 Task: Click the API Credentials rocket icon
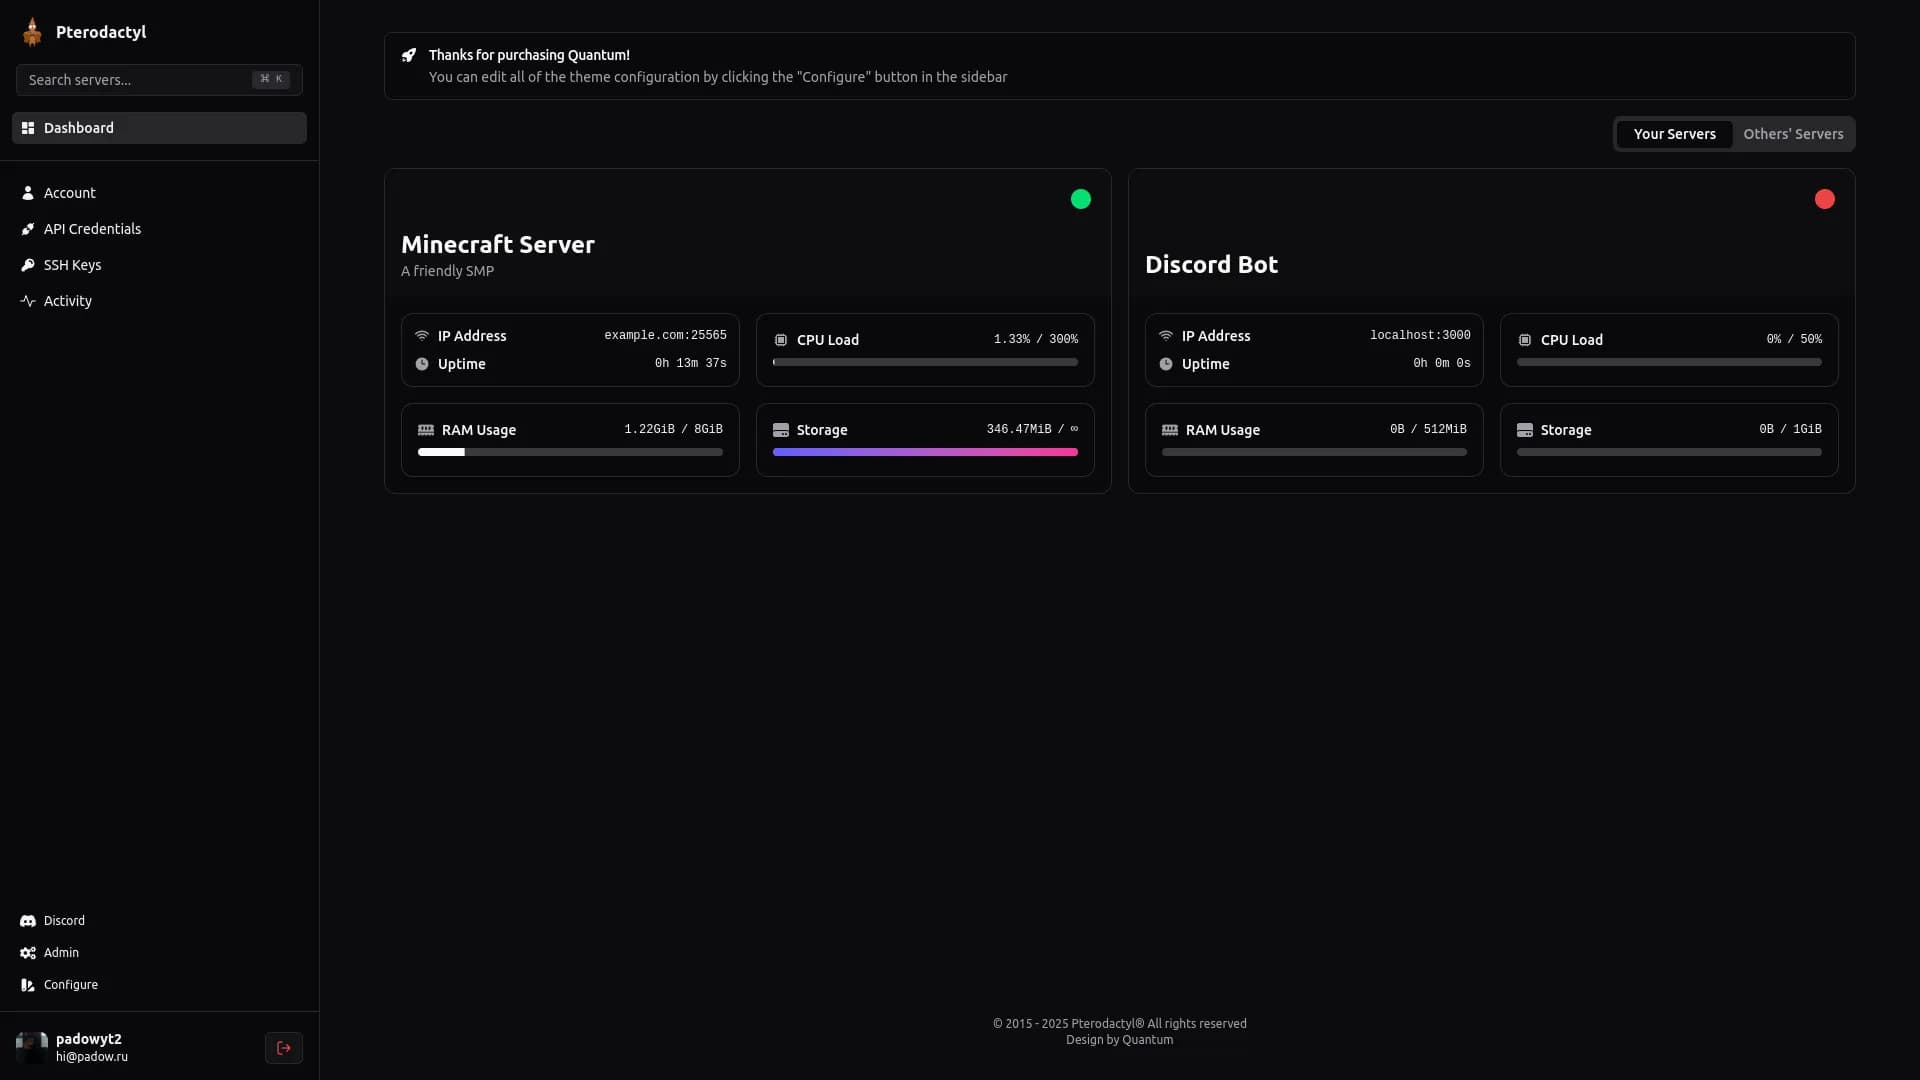pyautogui.click(x=27, y=229)
